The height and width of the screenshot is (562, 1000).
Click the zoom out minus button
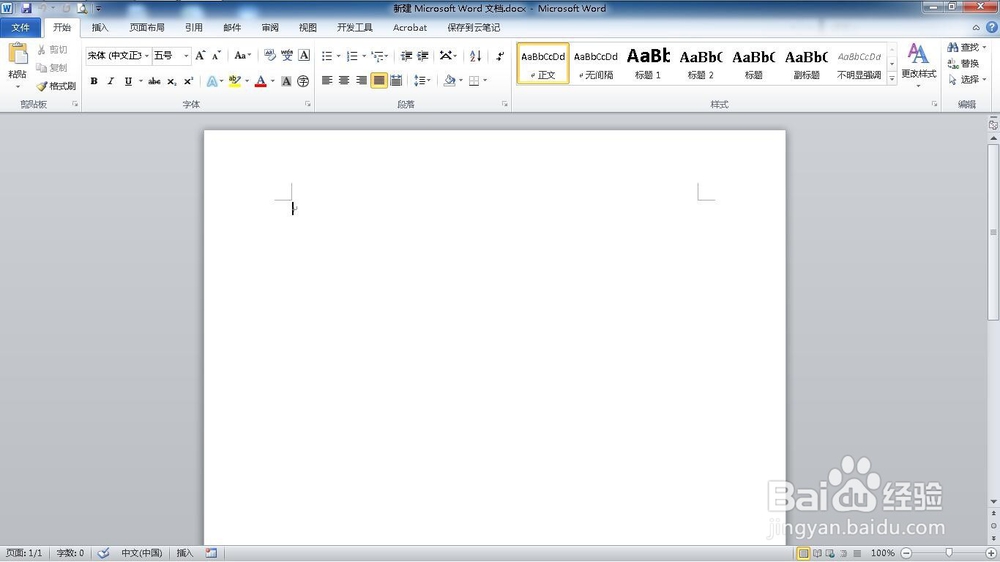(x=906, y=553)
